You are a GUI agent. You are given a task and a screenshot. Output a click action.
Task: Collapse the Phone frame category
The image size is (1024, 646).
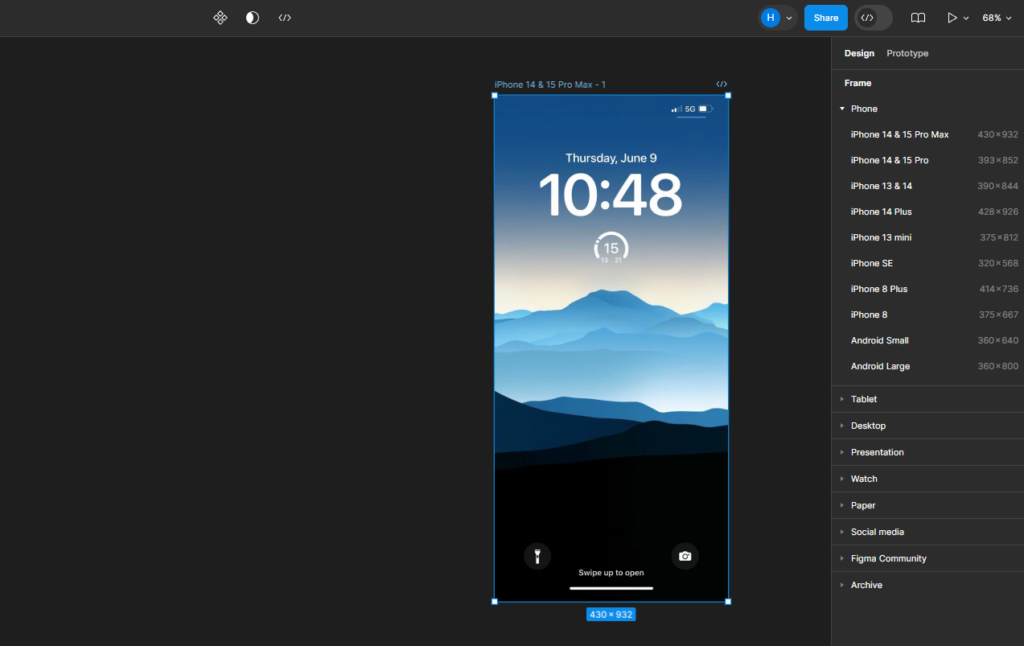coord(842,108)
